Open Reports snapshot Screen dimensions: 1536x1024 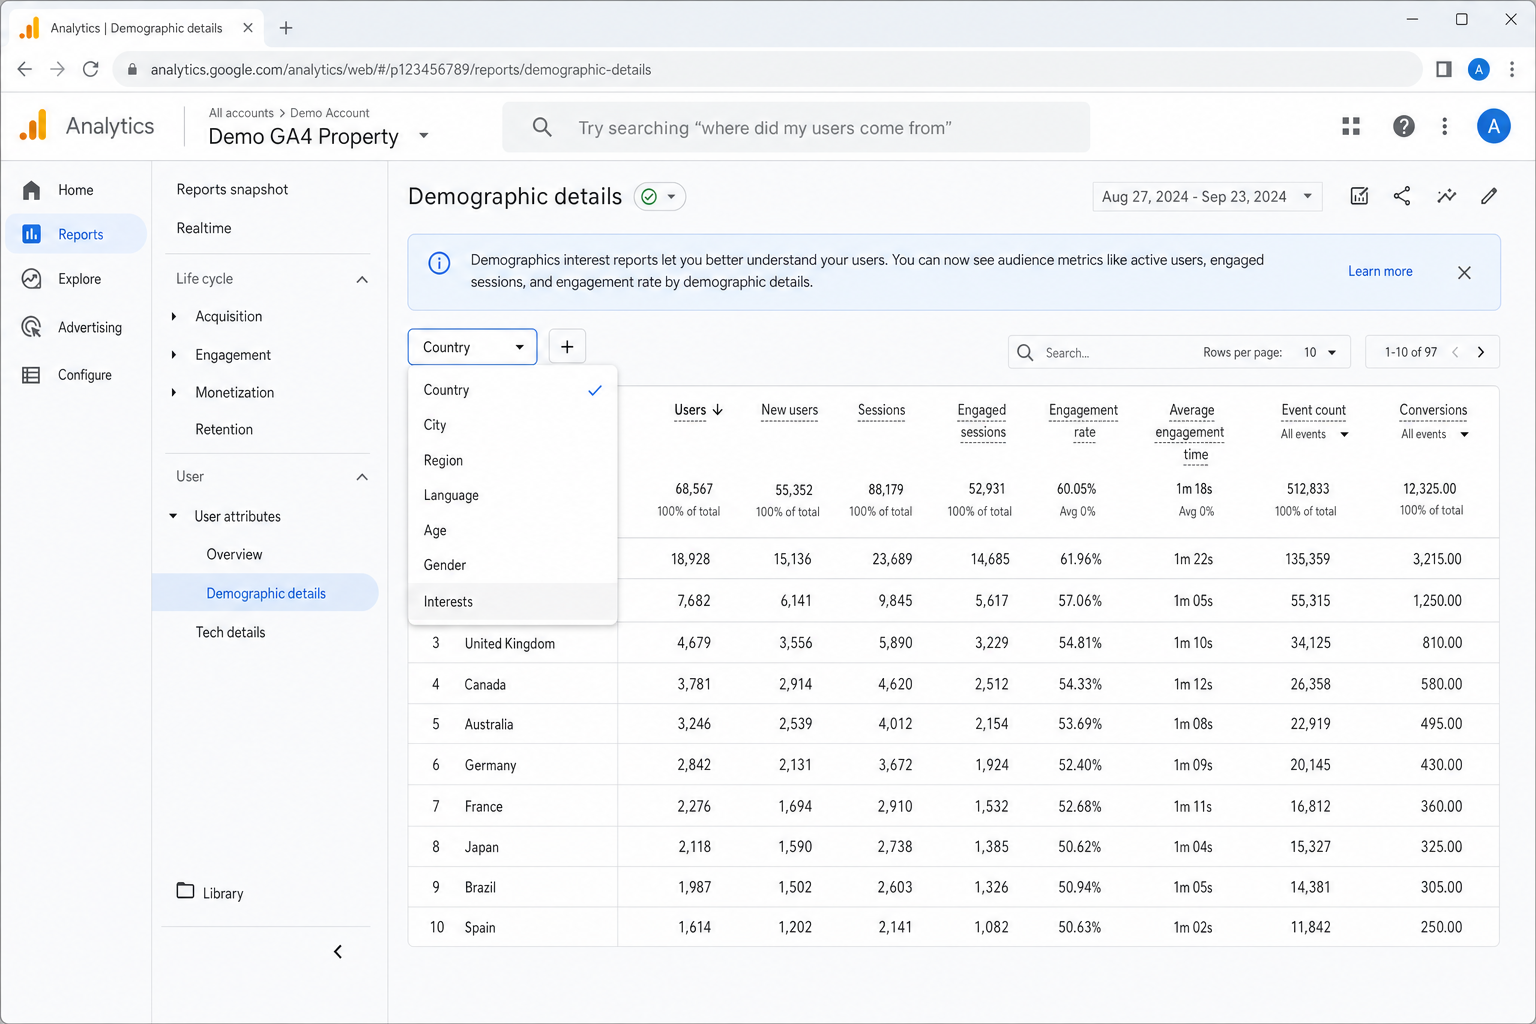coord(232,189)
